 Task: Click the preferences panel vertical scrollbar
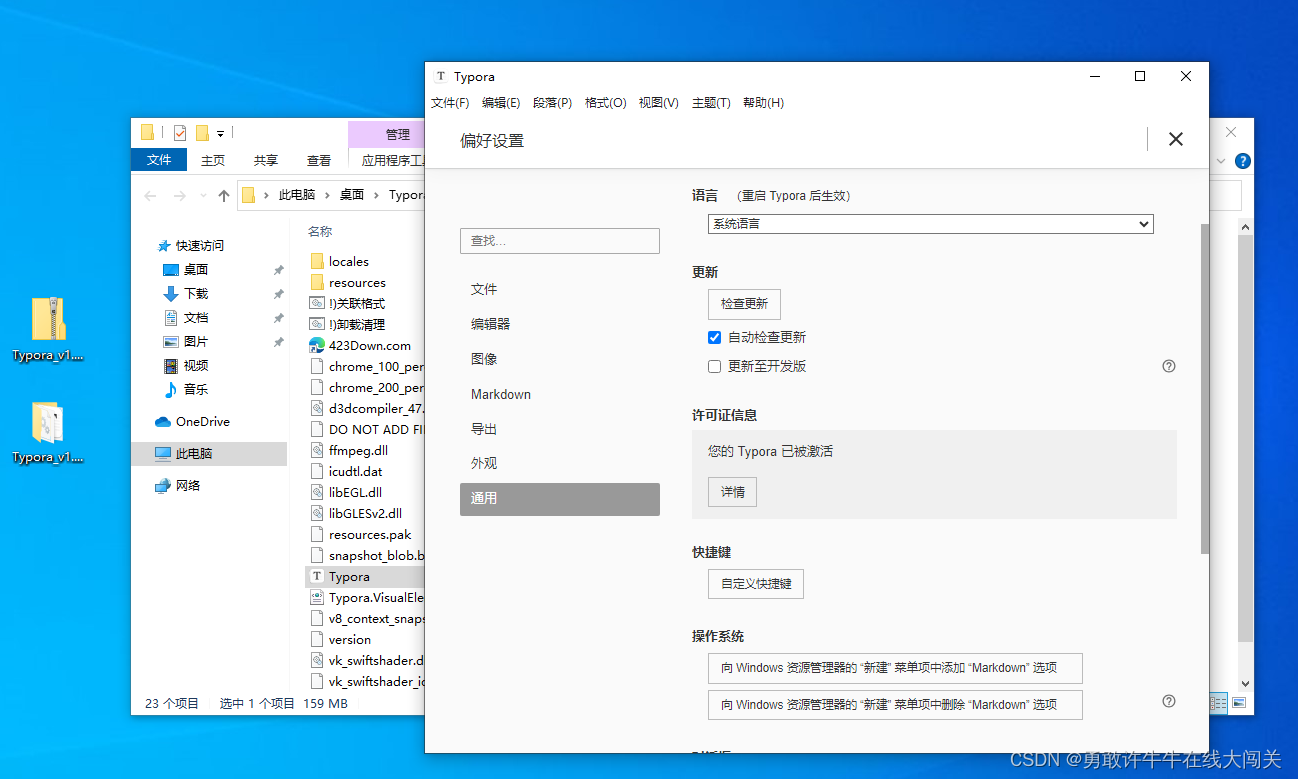[1204, 388]
